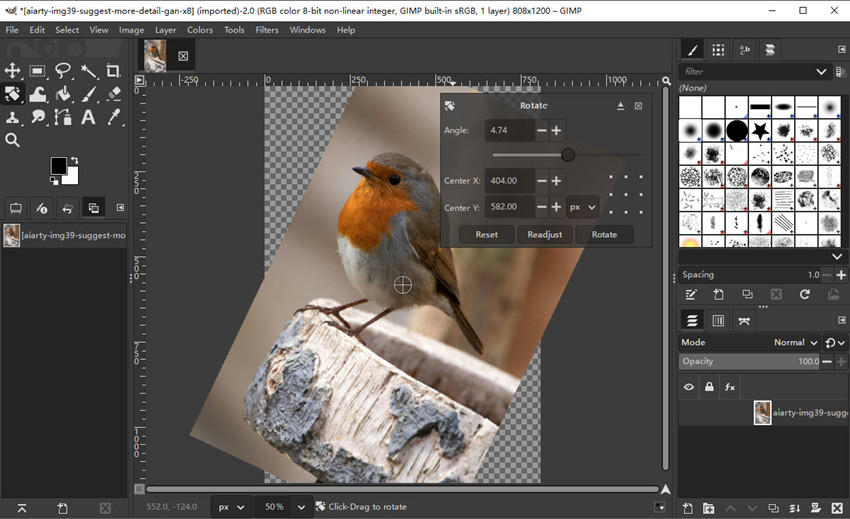
Task: Click the Reset button in Rotate dialog
Action: [486, 234]
